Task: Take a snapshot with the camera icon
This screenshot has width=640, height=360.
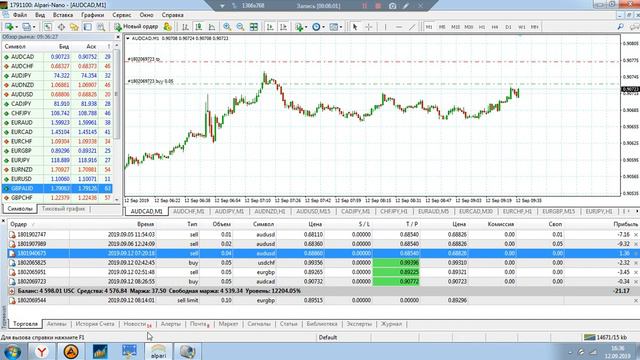Action: pyautogui.click(x=392, y=6)
